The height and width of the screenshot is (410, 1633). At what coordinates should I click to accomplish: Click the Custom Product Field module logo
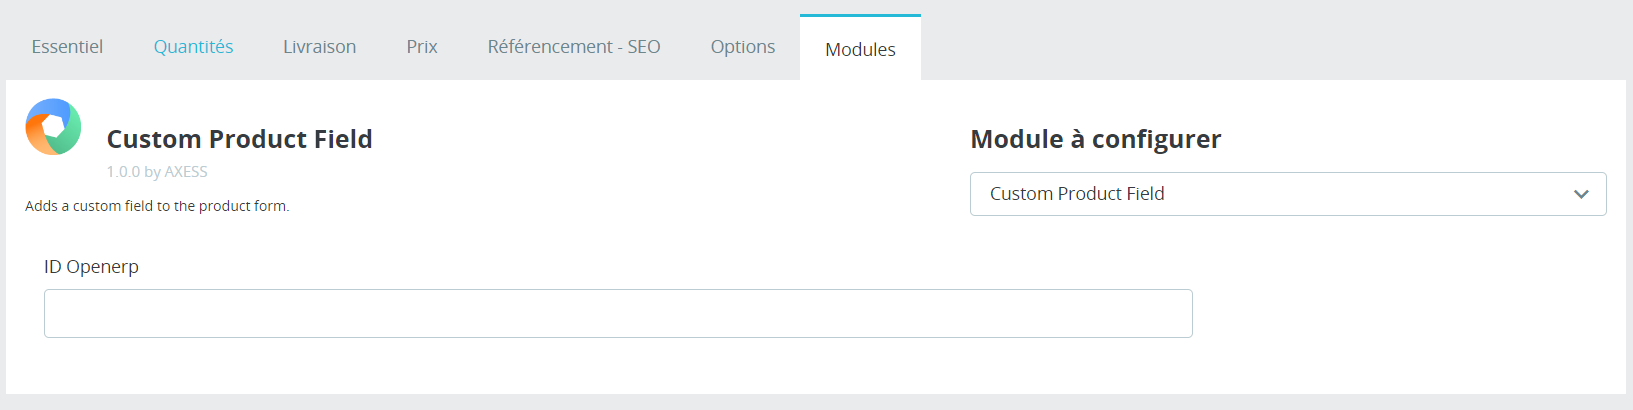click(x=53, y=127)
